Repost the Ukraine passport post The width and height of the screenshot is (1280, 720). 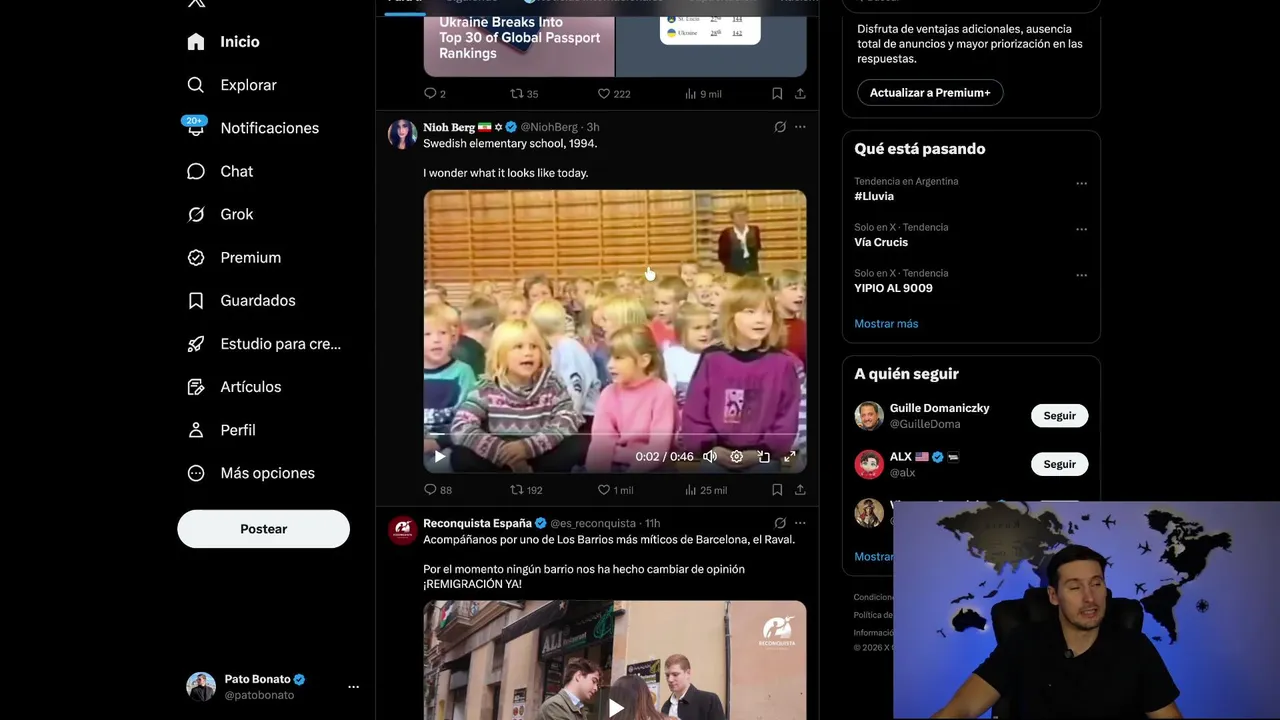(x=524, y=94)
